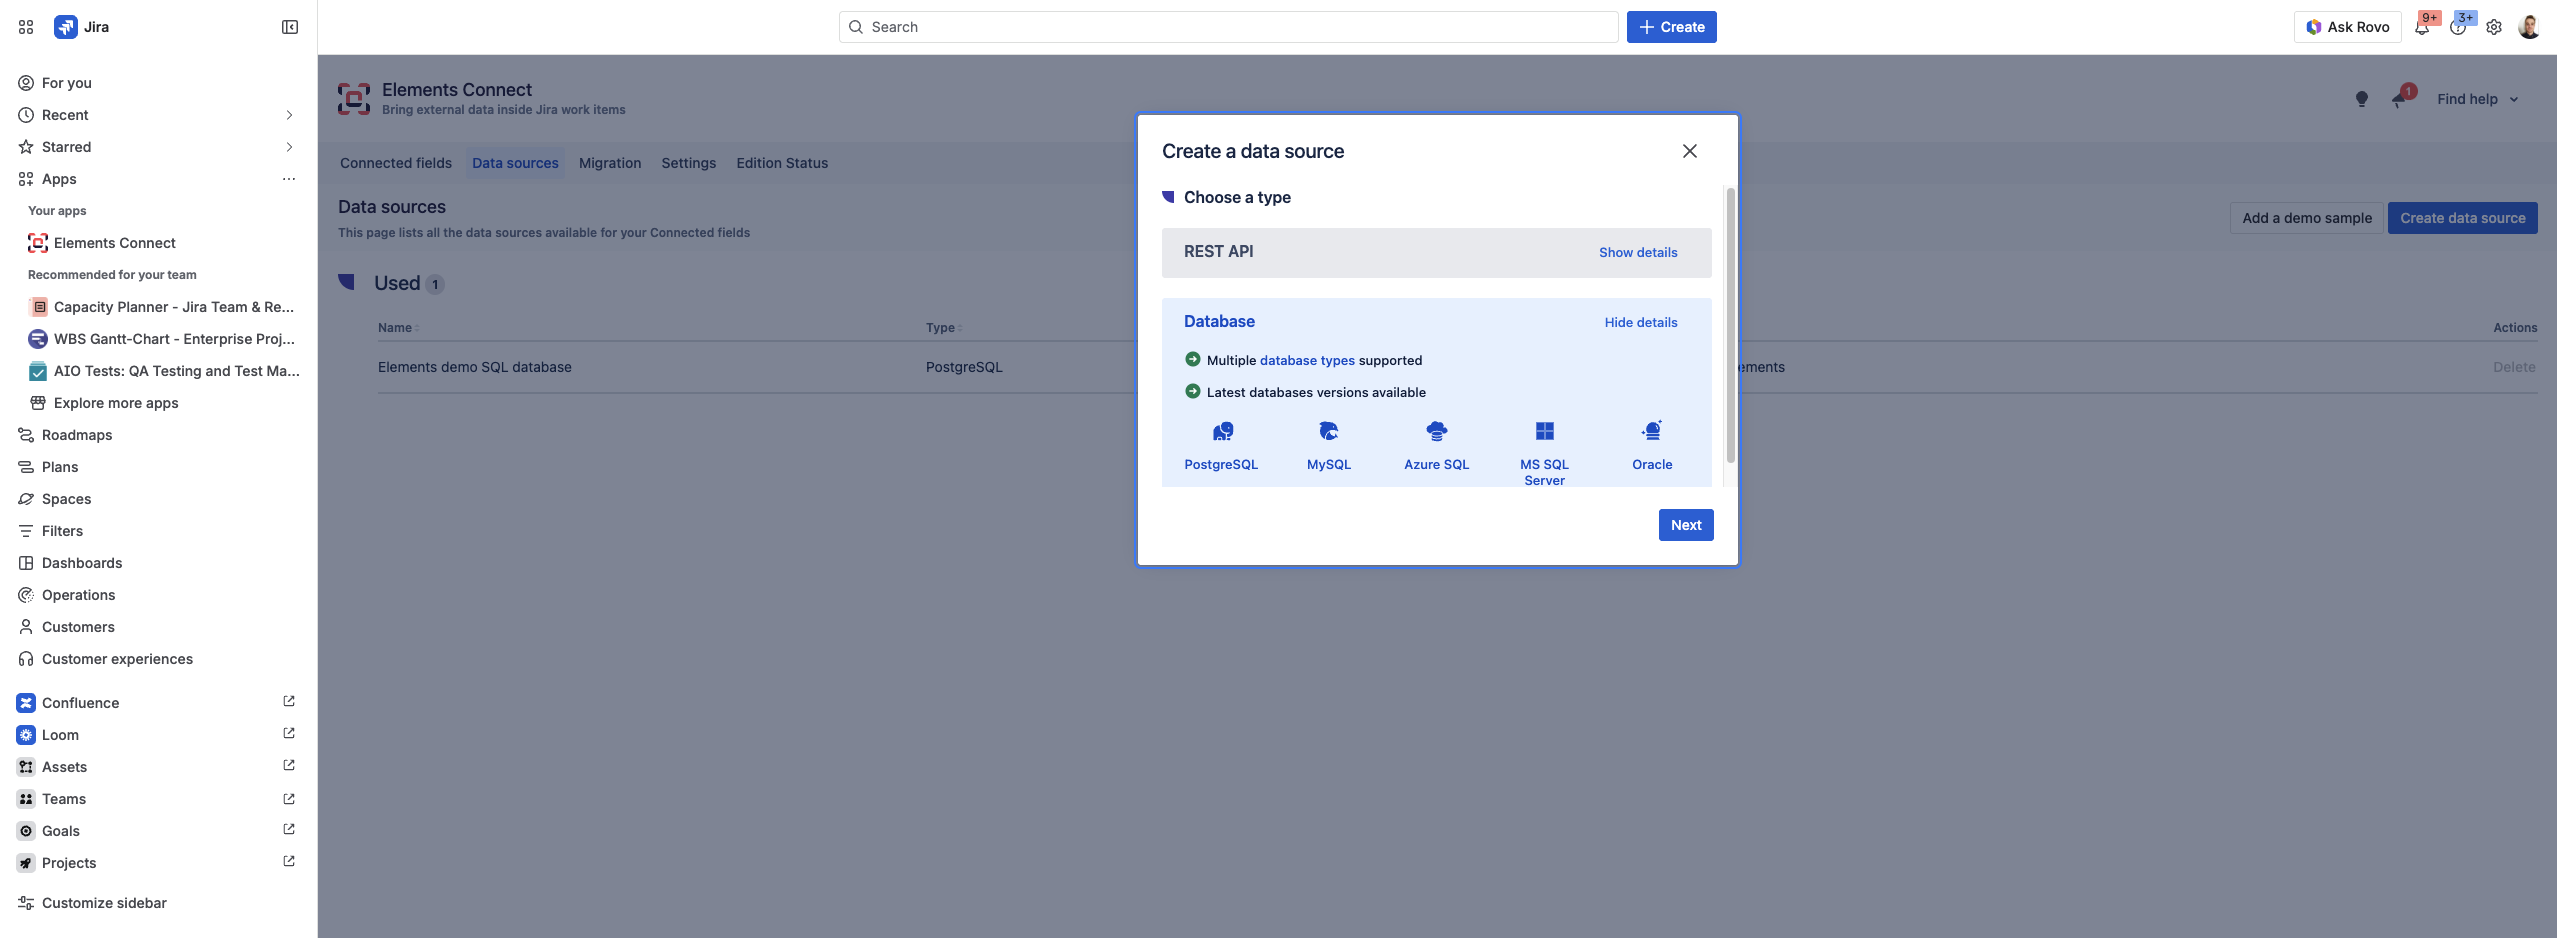Close the Create a data source dialog
Viewport: 2557px width, 938px height.
(1690, 151)
